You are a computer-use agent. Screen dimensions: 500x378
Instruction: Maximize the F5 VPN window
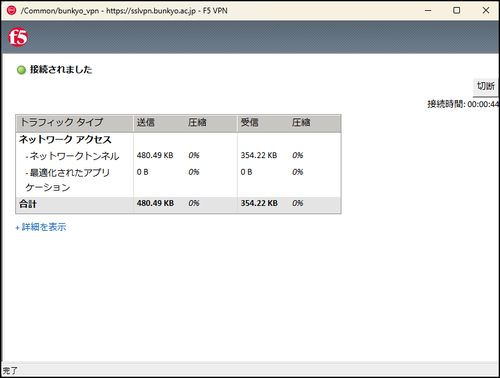(457, 10)
